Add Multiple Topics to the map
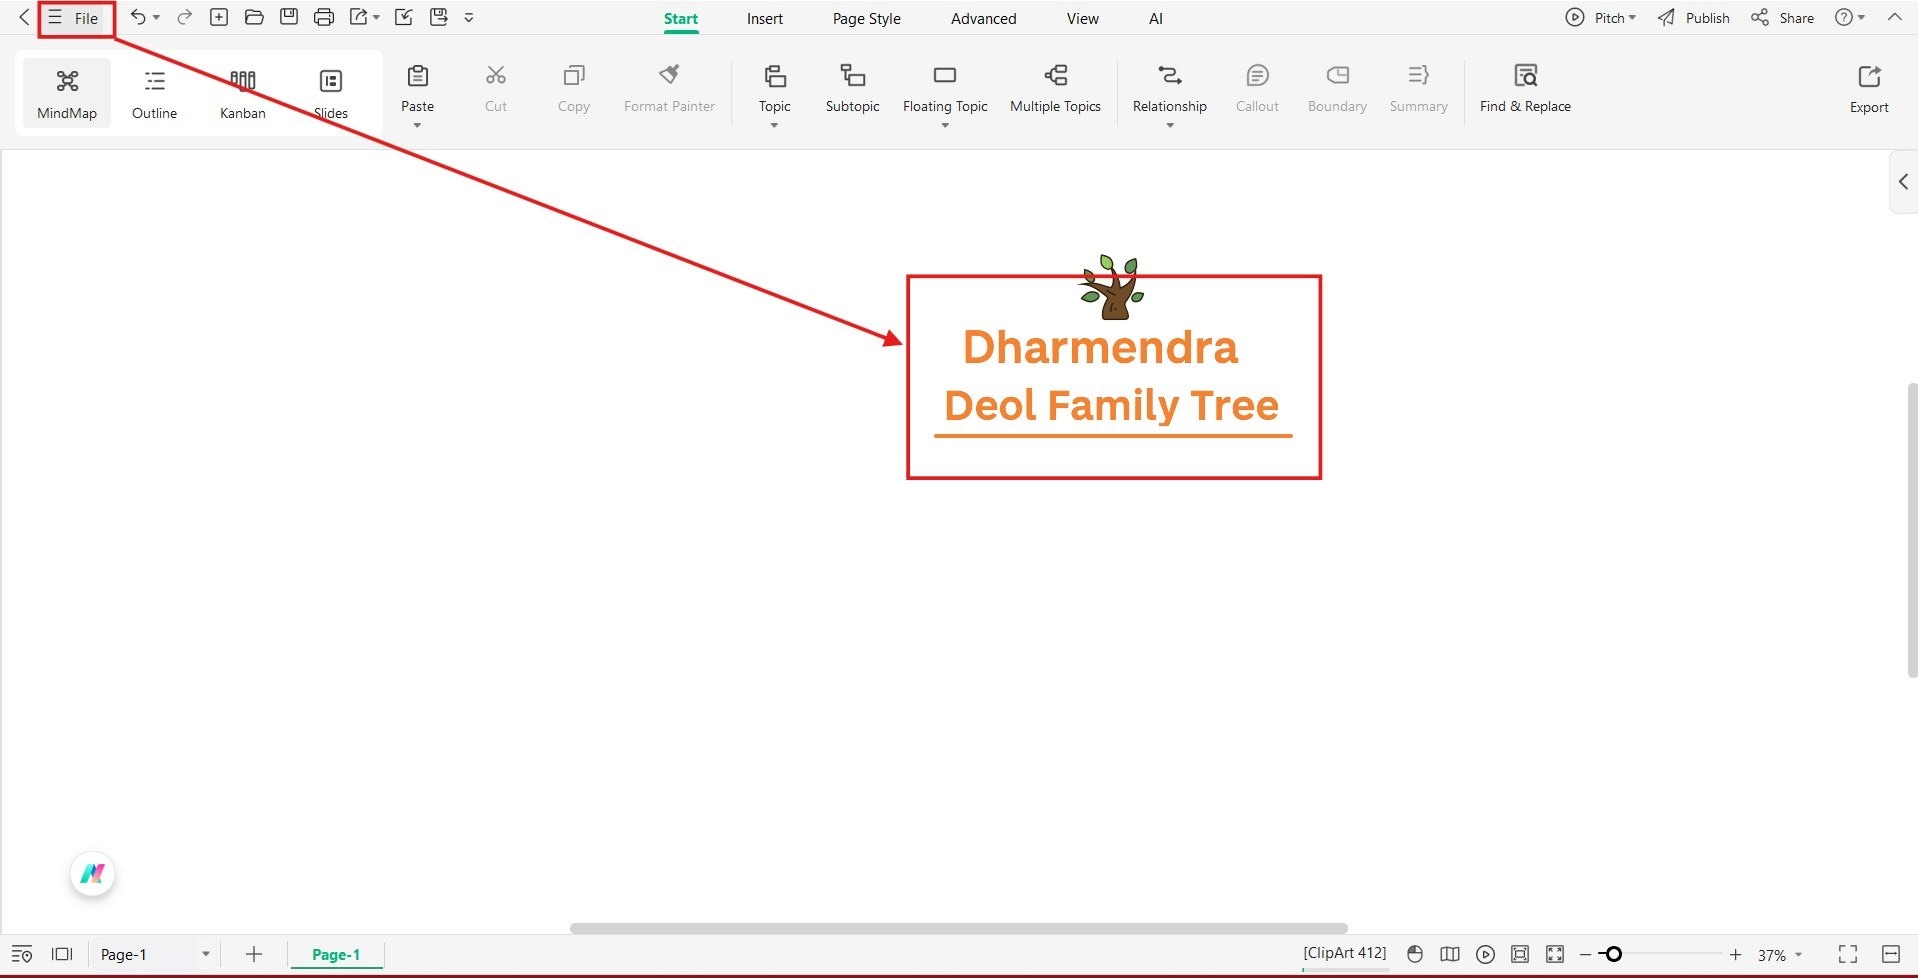The image size is (1918, 978). point(1055,88)
